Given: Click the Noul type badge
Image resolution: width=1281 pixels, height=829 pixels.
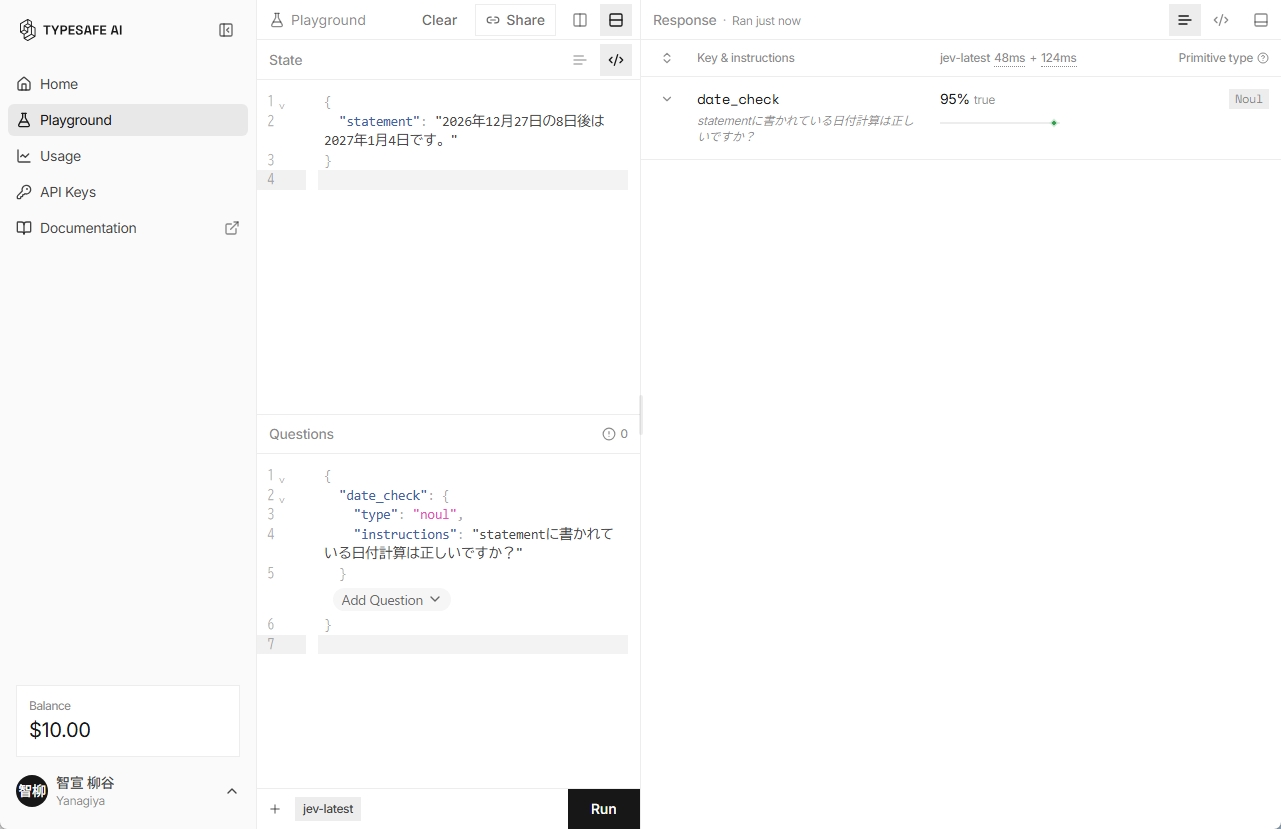Looking at the screenshot, I should (1249, 99).
